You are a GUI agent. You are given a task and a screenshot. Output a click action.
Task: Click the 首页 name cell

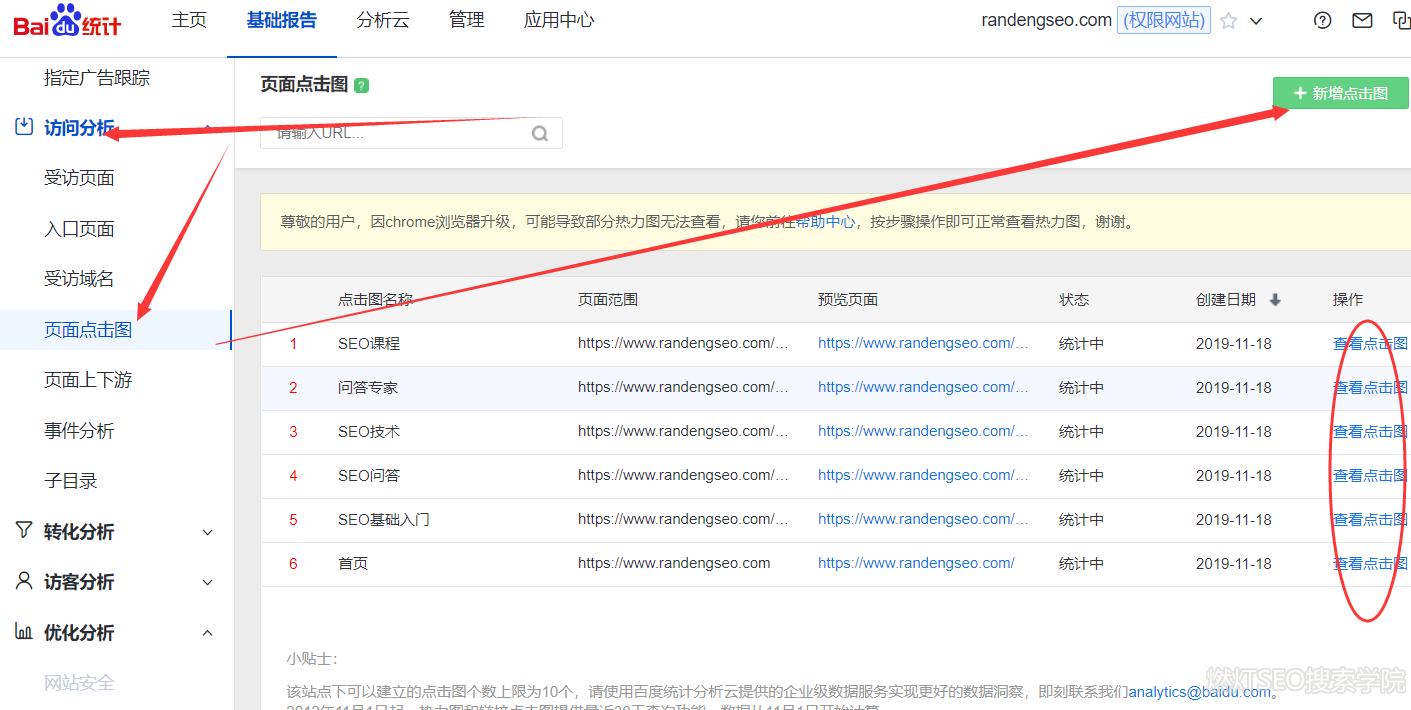click(353, 563)
